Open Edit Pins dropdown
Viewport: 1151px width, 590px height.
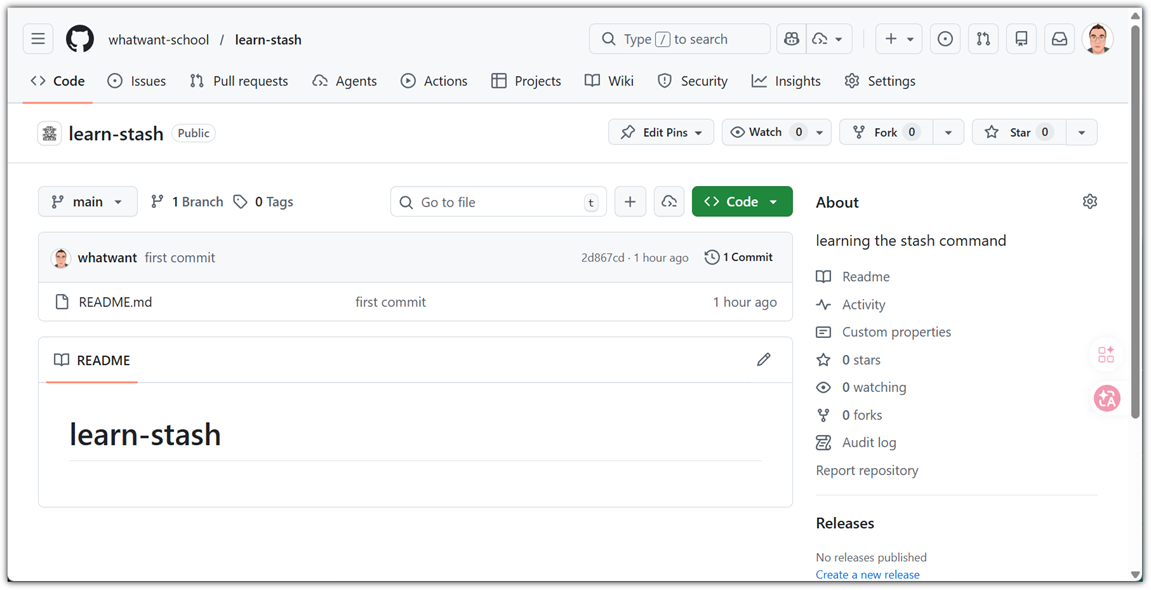661,132
